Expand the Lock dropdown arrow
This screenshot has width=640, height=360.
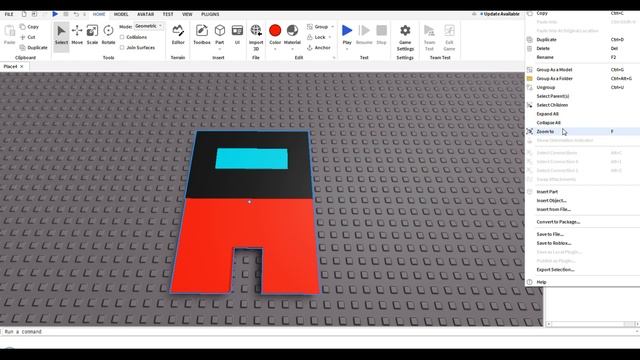330,37
